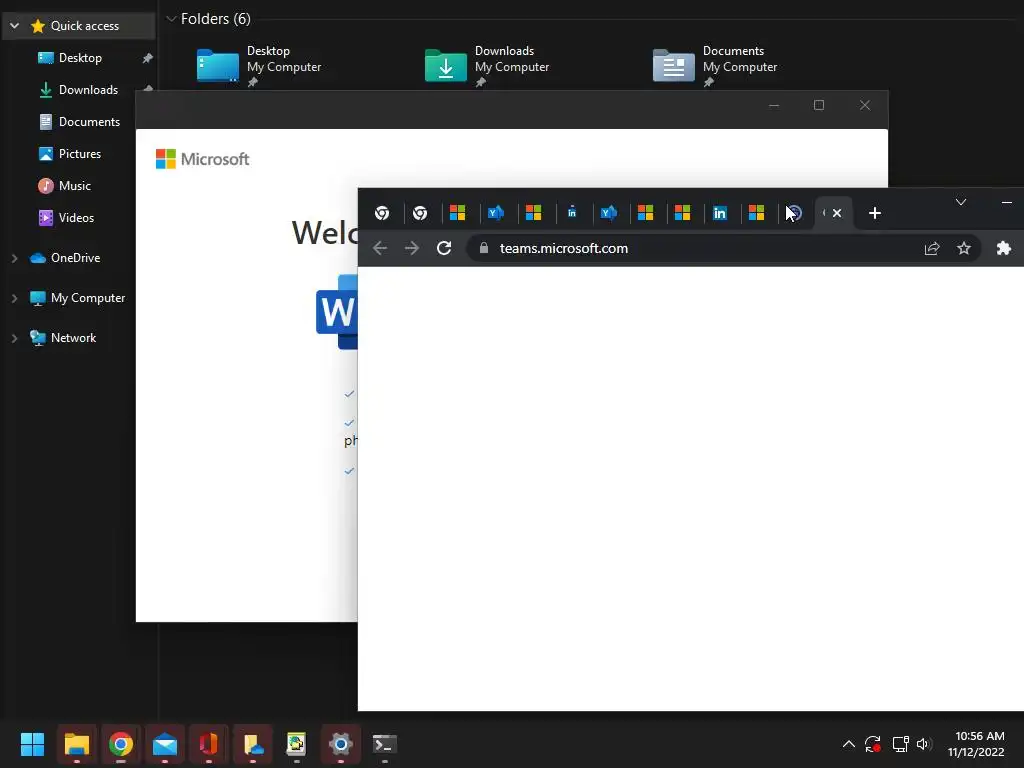Select the Documents folder tile
Viewport: 1024px width, 768px height.
715,66
